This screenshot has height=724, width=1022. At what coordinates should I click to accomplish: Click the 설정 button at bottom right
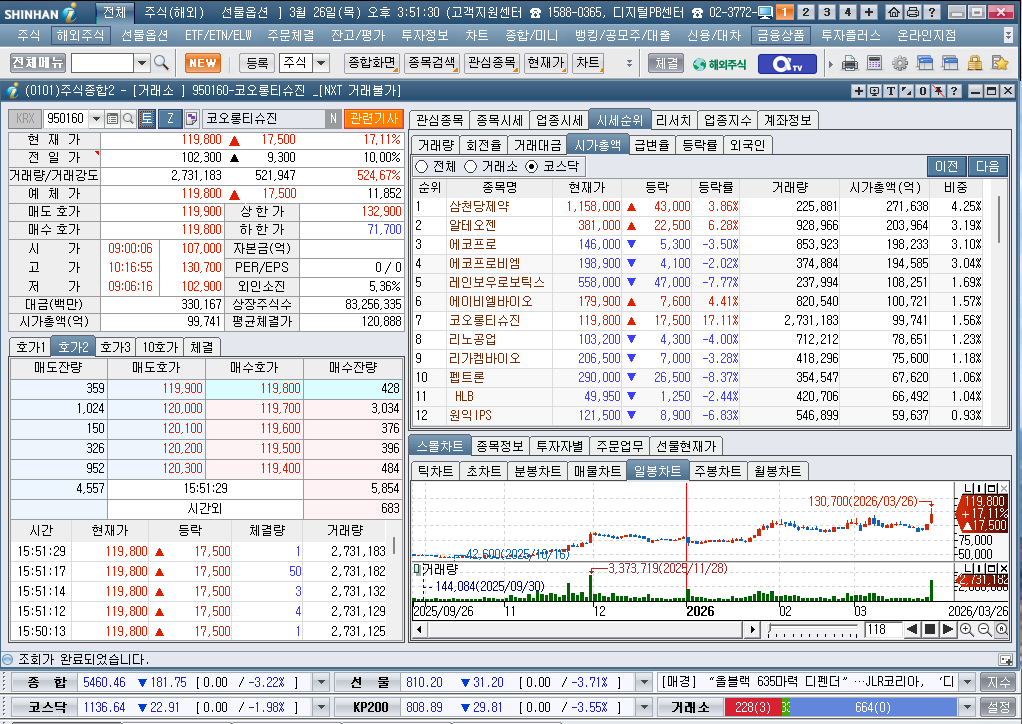click(999, 707)
